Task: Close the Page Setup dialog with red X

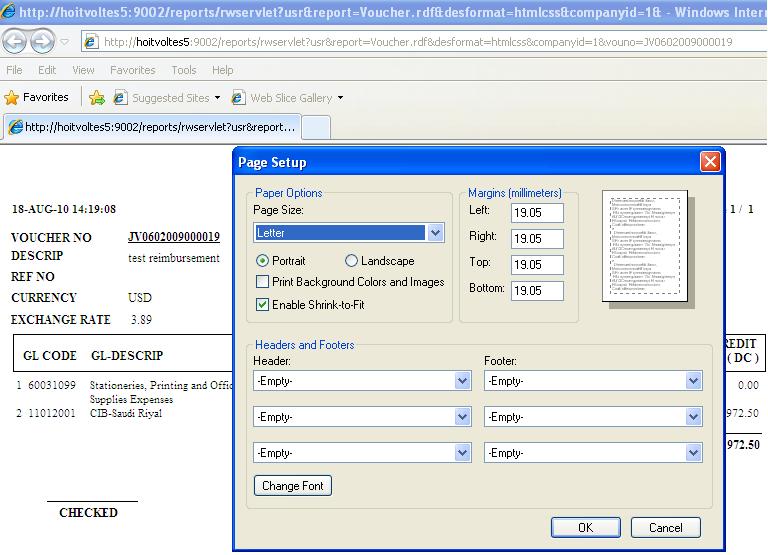Action: click(x=710, y=162)
